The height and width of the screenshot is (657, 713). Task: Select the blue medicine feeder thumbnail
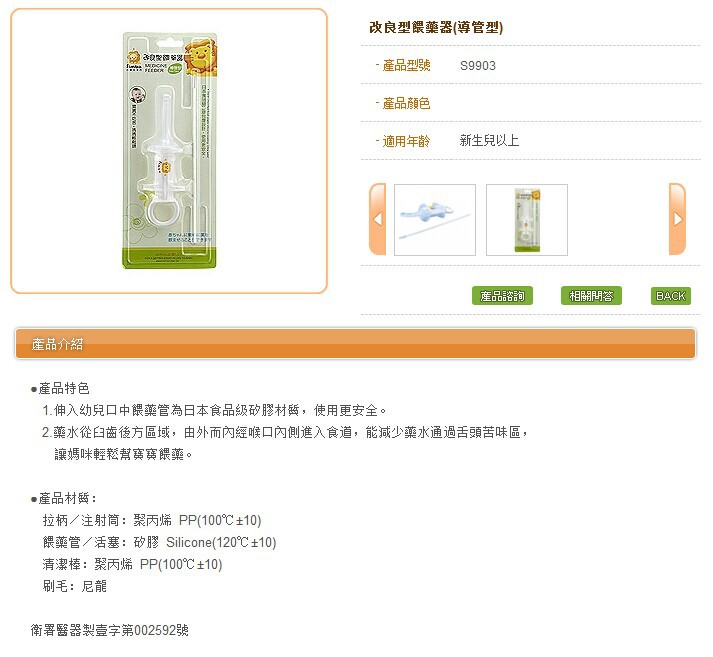[x=435, y=220]
